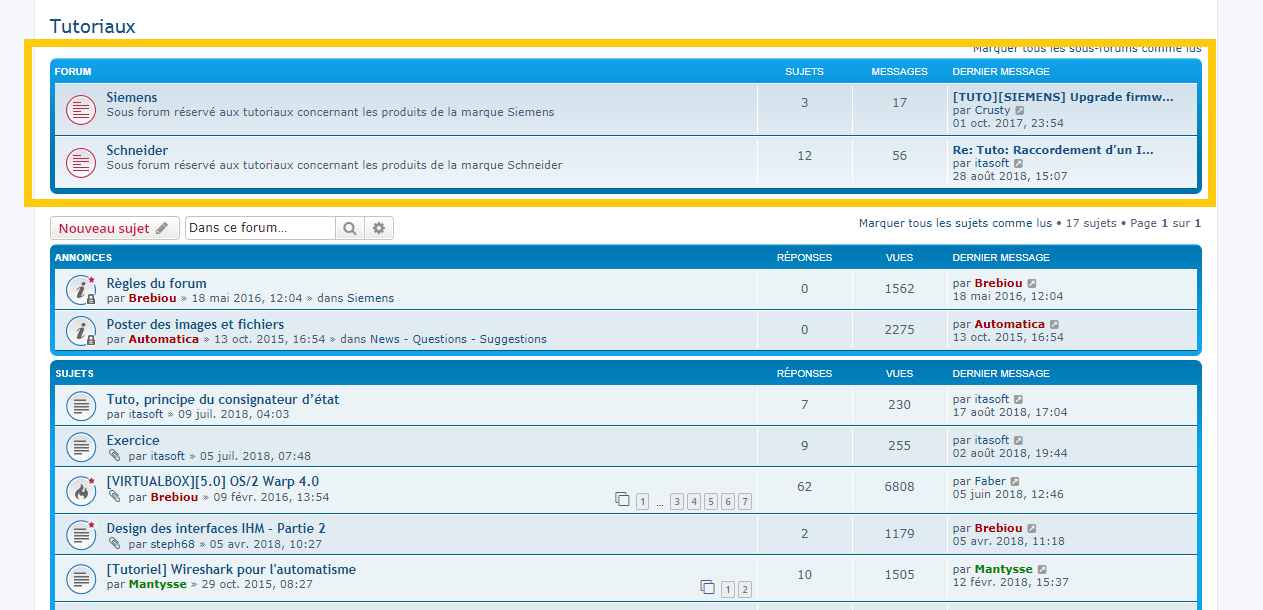1263x610 pixels.
Task: Go to page 2 of Wireshark tutorial
Action: pos(745,590)
